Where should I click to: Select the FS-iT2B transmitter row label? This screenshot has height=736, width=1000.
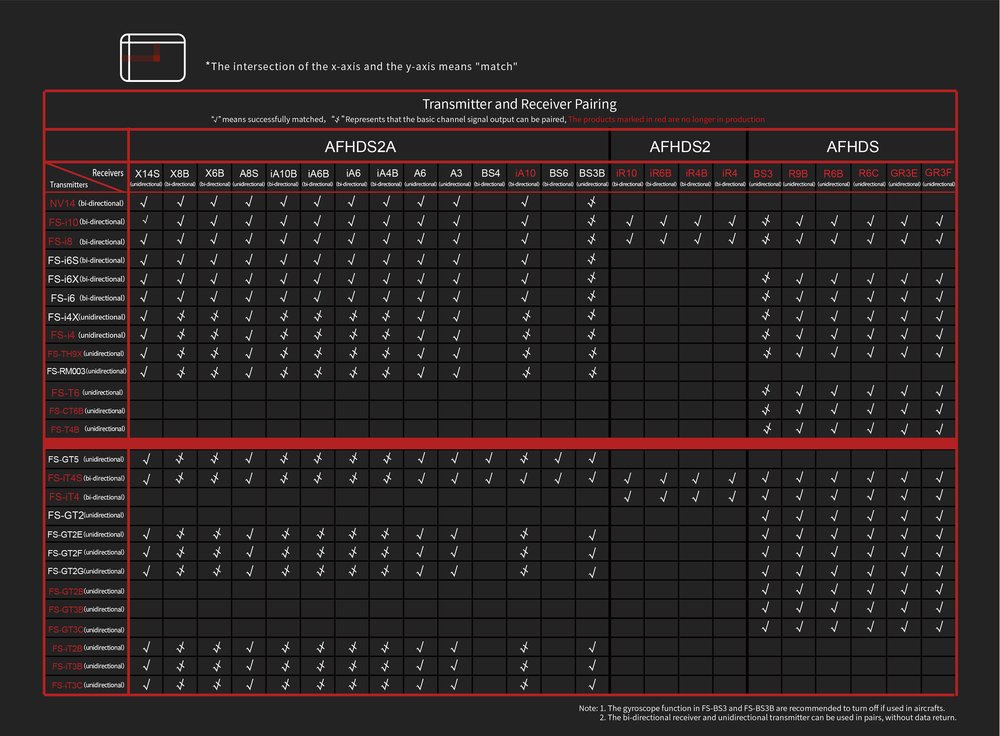coord(88,648)
